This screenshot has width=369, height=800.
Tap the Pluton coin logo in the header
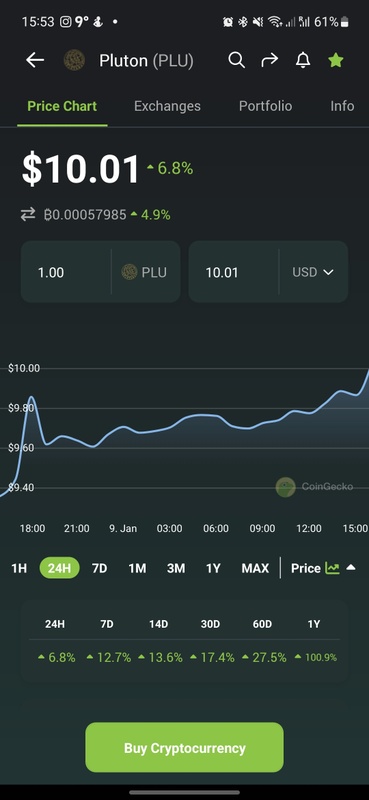tap(74, 60)
